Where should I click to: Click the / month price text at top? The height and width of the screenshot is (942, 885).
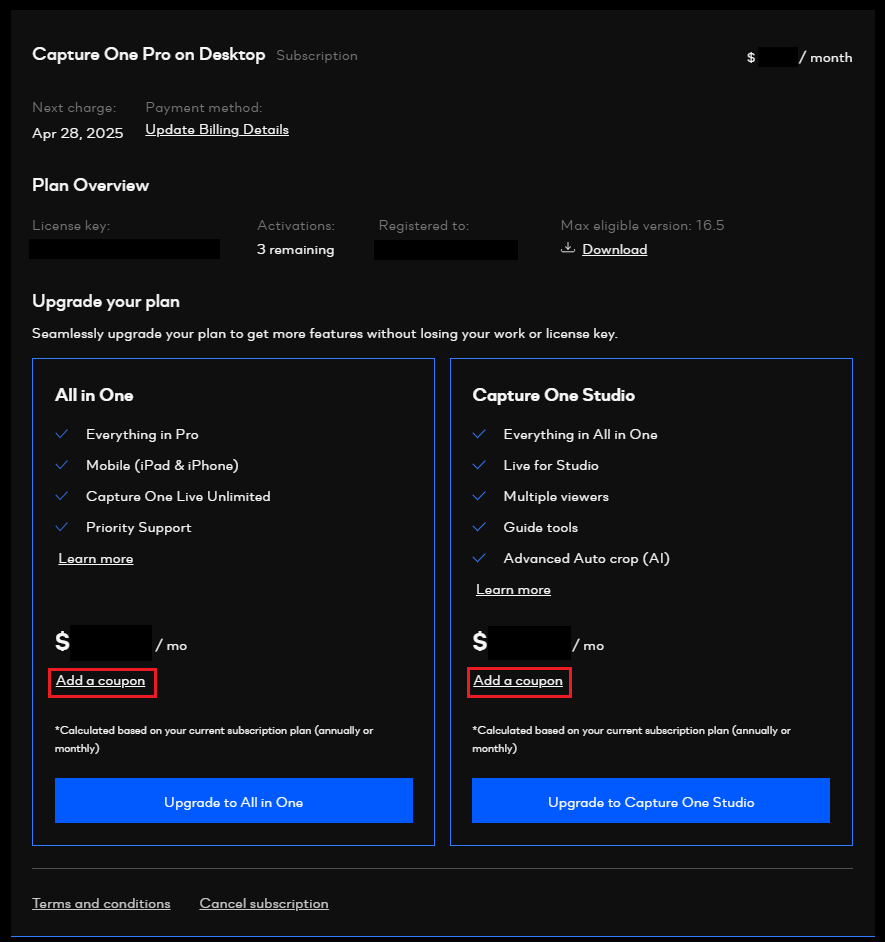(826, 58)
